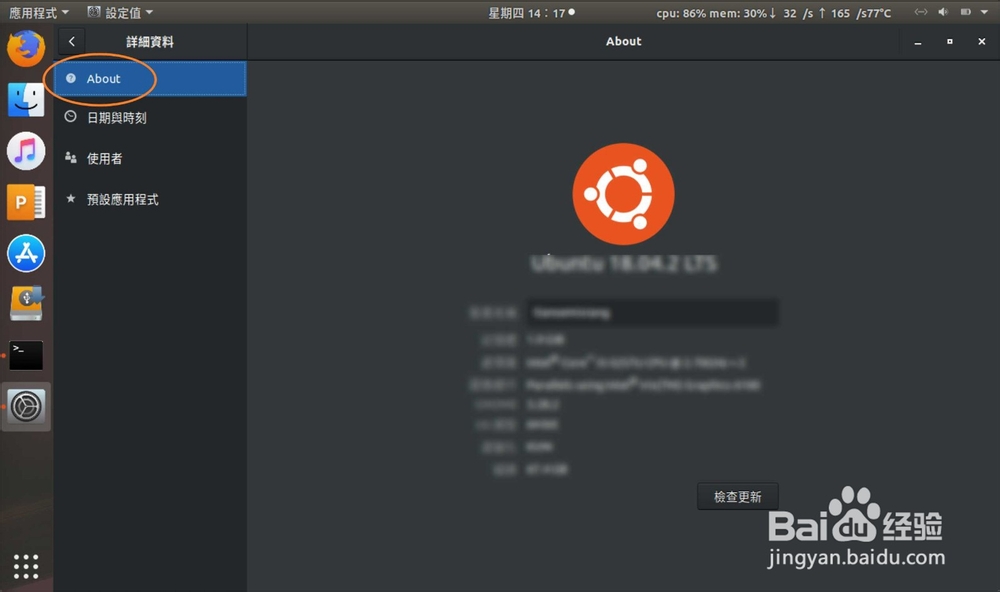Image resolution: width=1000 pixels, height=592 pixels.
Task: Open the 設定值 app menu
Action: 121,12
